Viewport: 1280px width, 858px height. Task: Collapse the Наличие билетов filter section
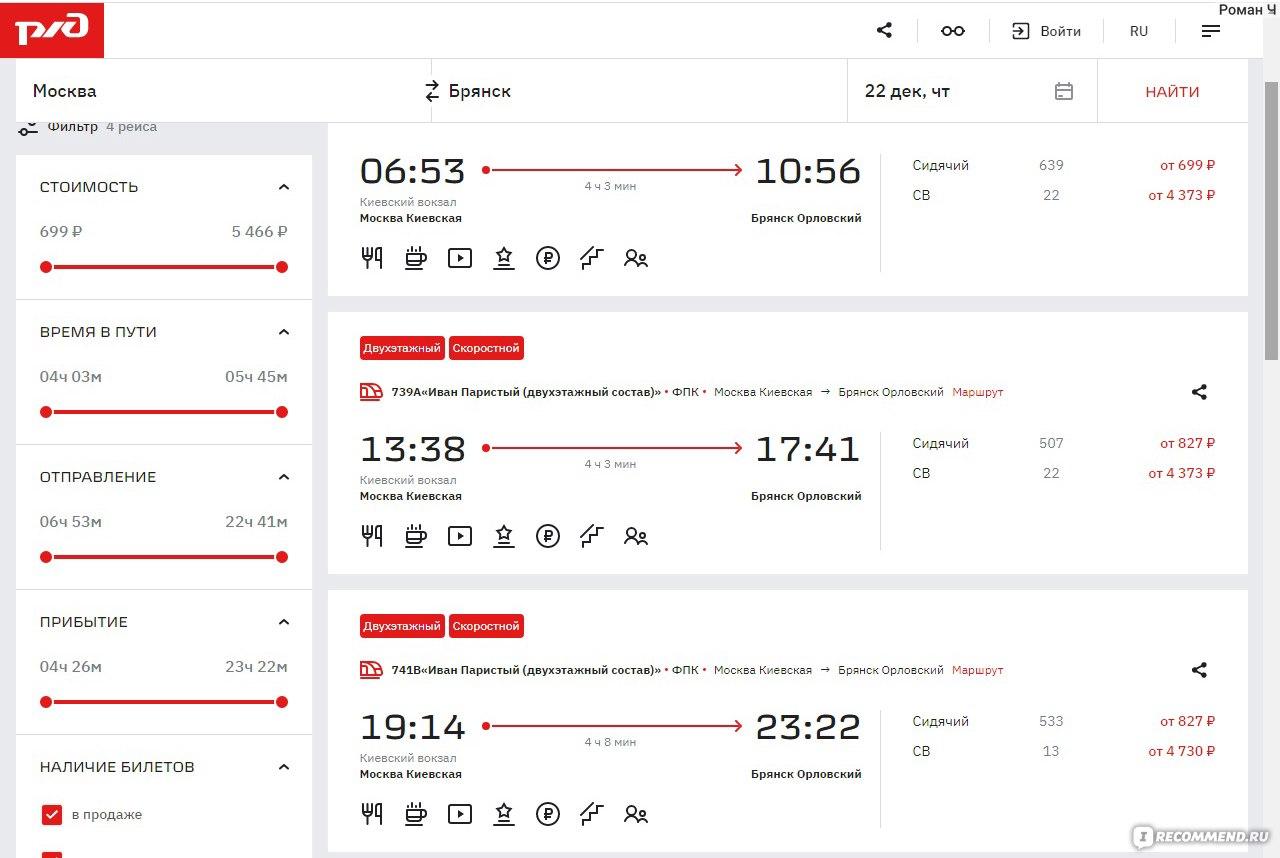point(283,767)
